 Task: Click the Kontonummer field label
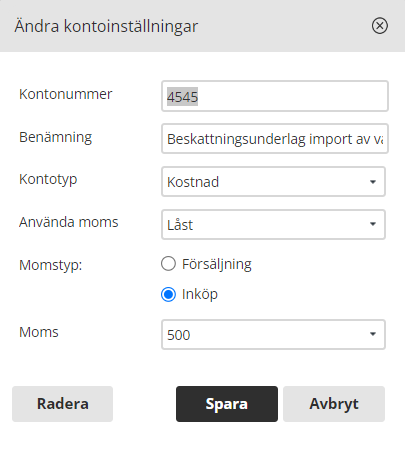coord(66,94)
